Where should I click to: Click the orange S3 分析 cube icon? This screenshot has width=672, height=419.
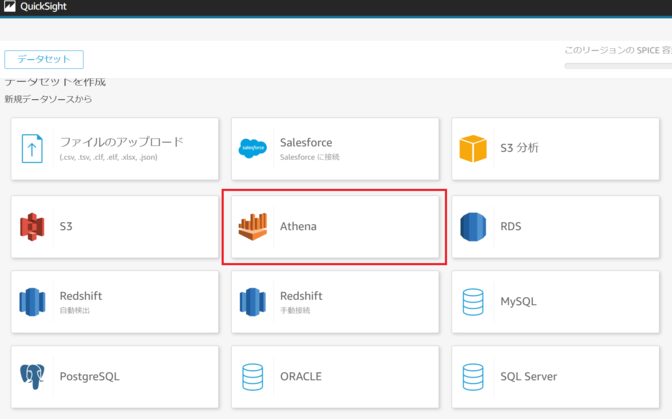tap(473, 149)
